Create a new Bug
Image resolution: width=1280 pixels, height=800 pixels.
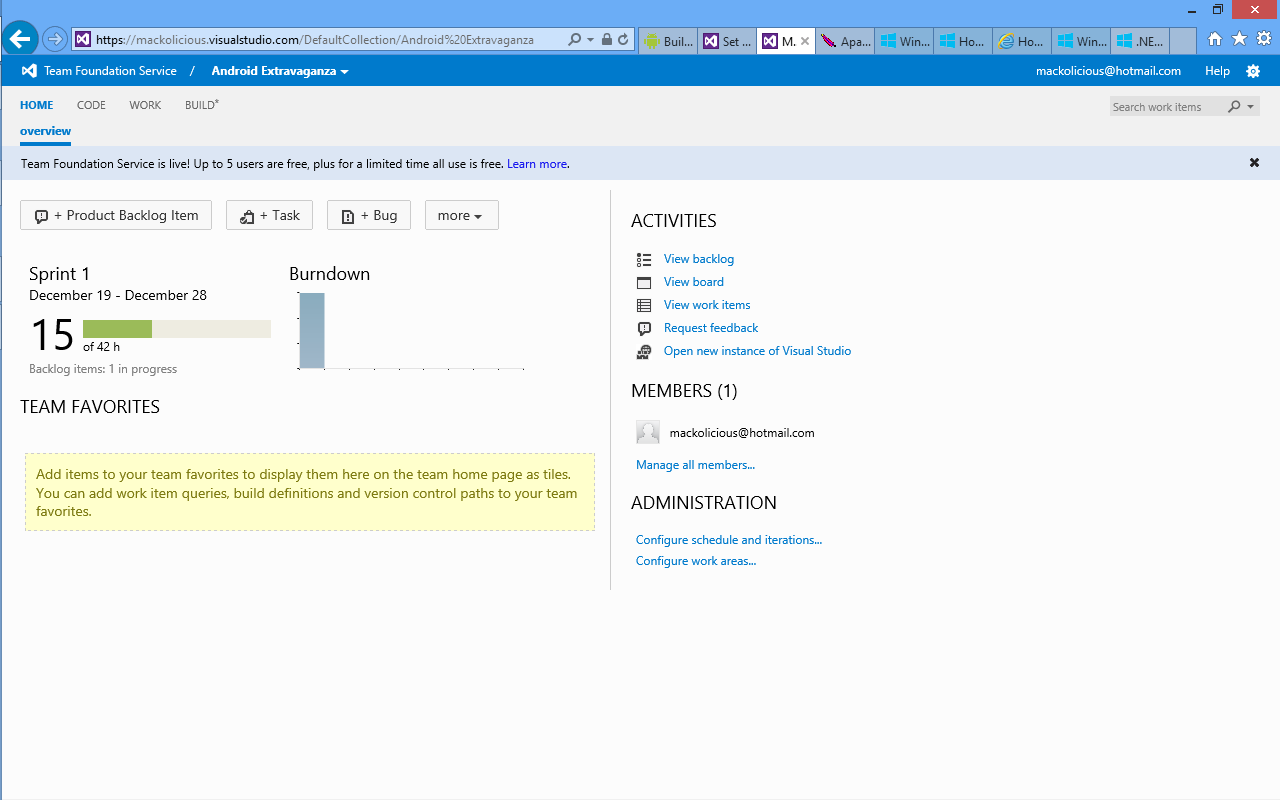[x=369, y=215]
